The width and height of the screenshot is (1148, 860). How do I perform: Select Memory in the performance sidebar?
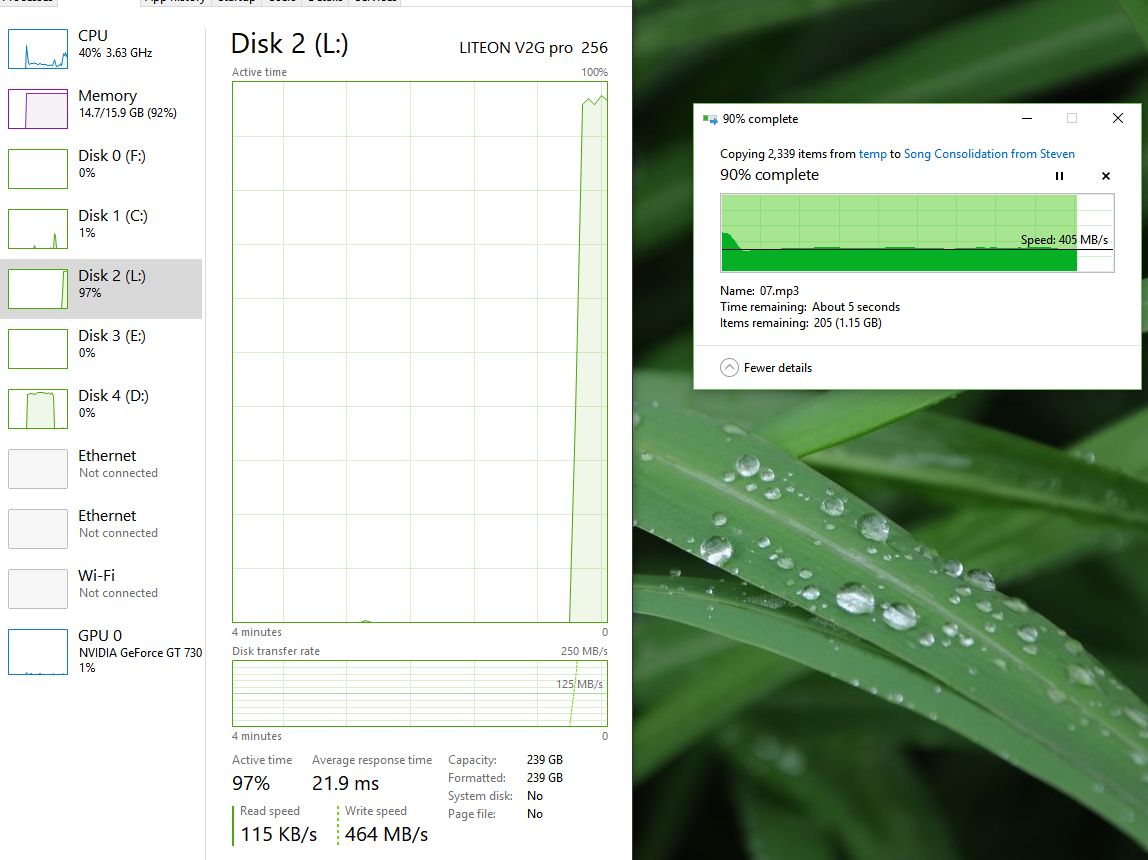[x=101, y=108]
